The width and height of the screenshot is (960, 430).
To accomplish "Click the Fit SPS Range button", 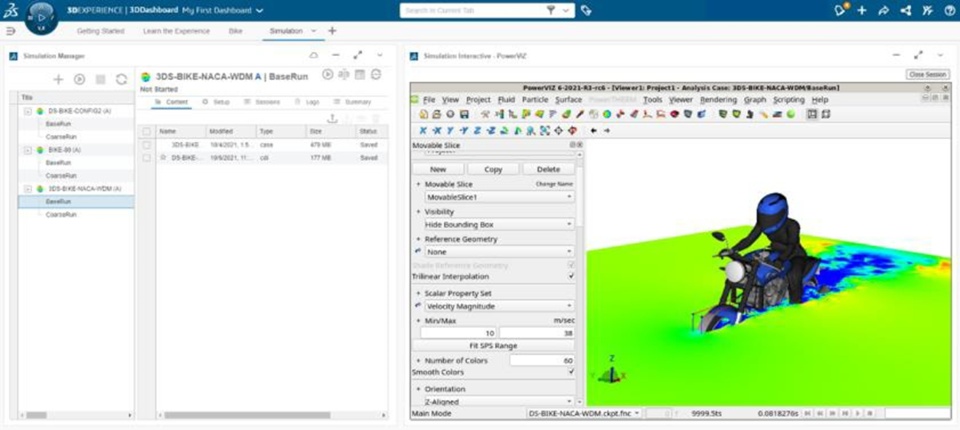I will pyautogui.click(x=493, y=345).
